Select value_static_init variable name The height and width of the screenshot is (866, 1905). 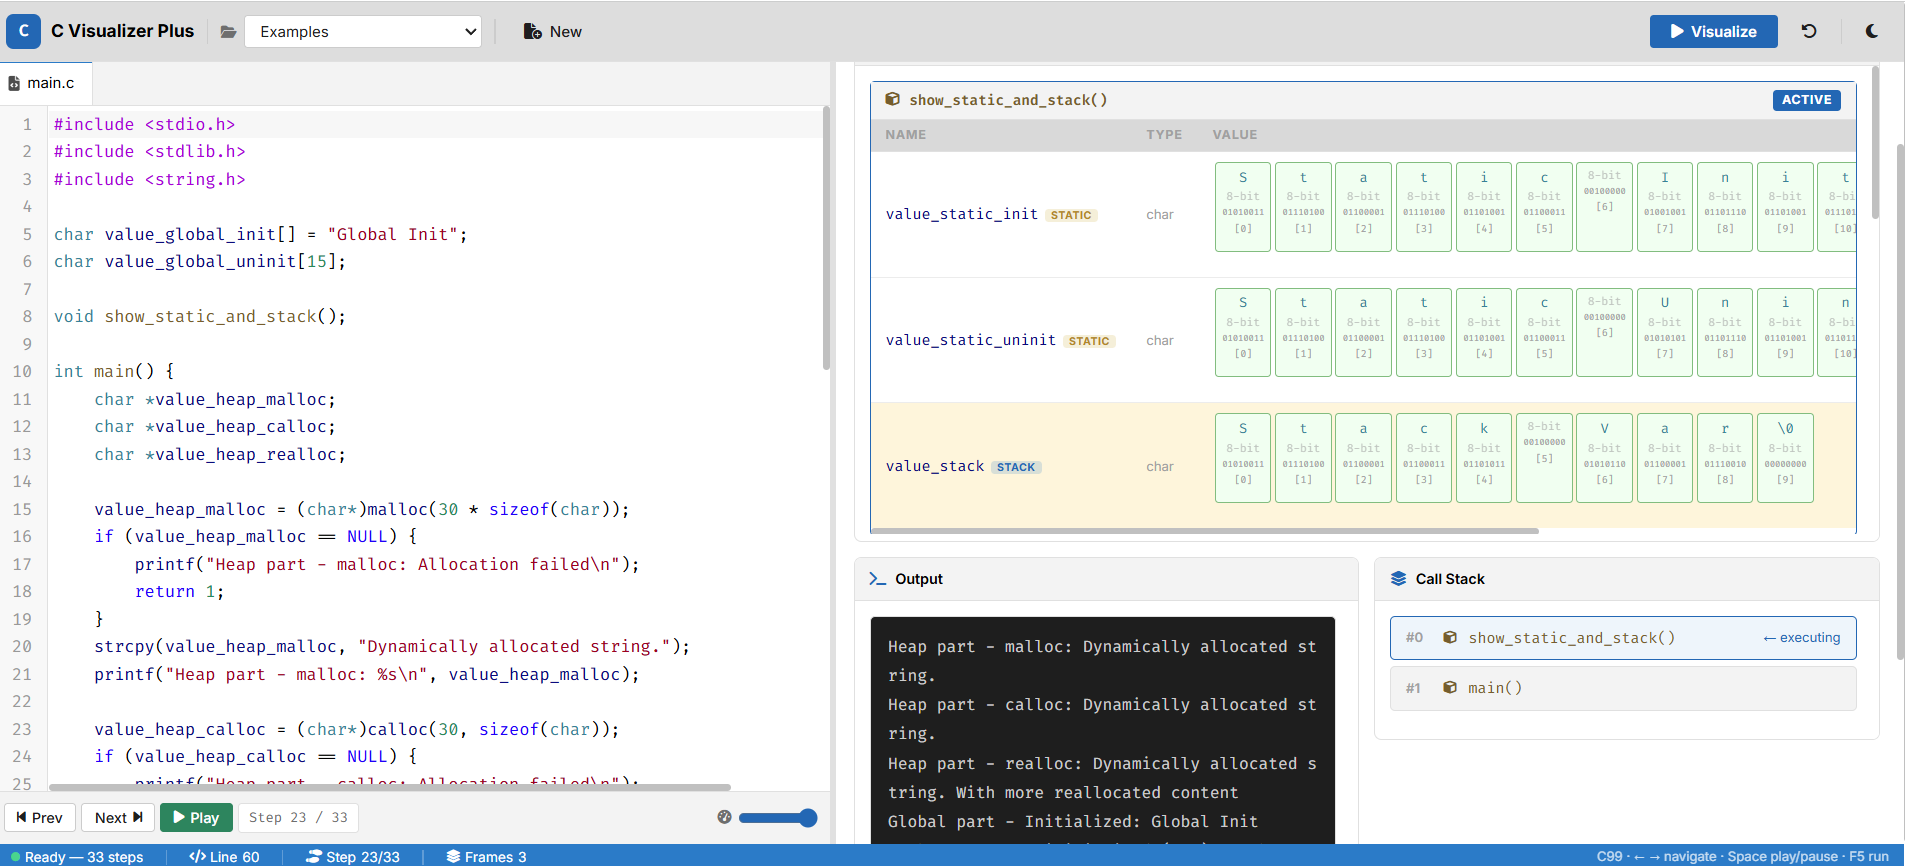tap(961, 214)
